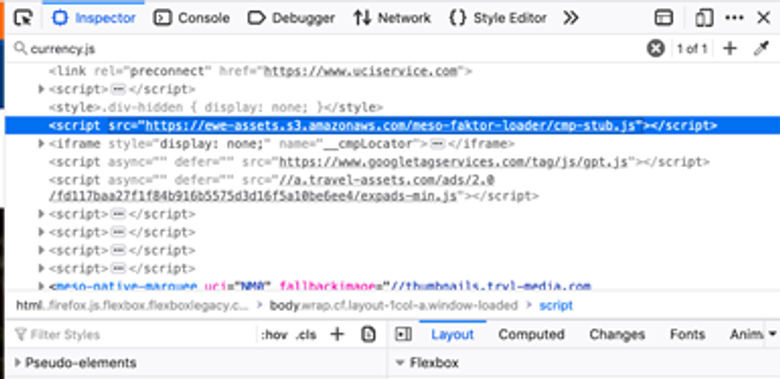The image size is (780, 379).
Task: Activate the element picker icon
Action: 23,18
